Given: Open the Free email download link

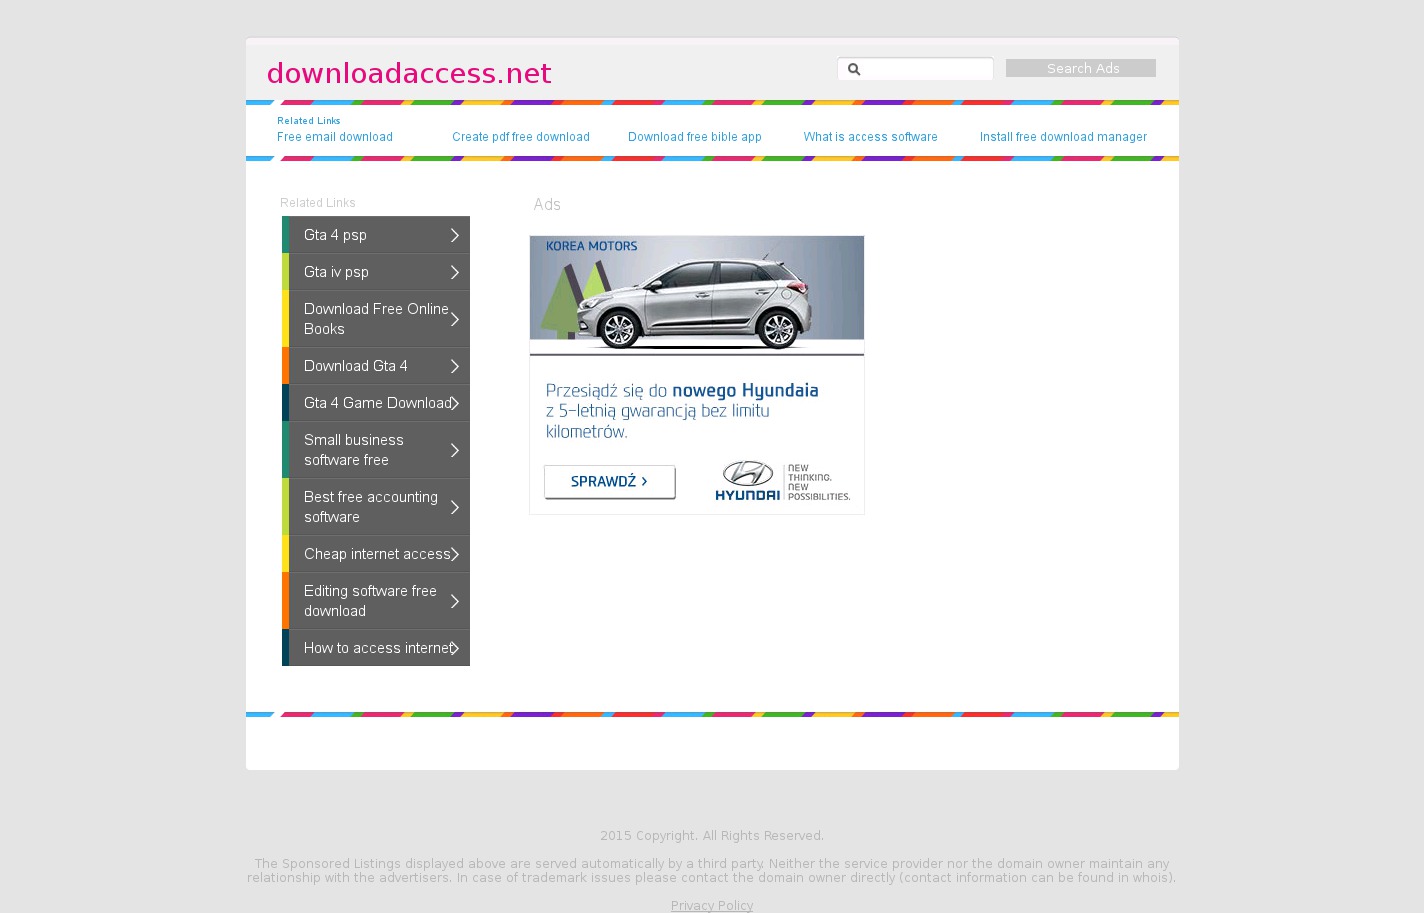Looking at the screenshot, I should coord(334,137).
